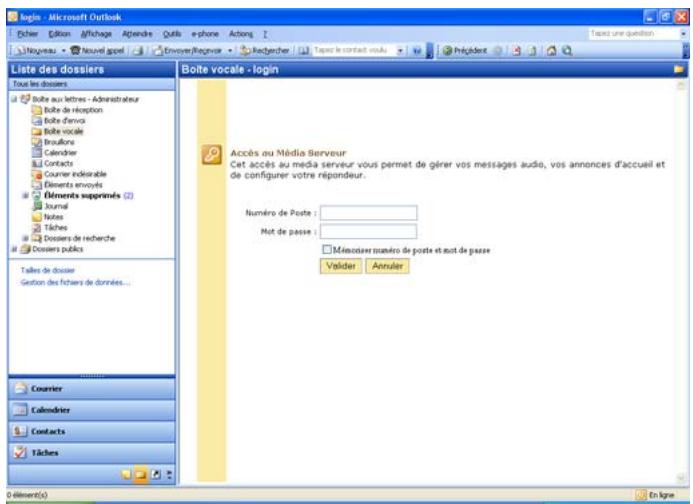The height and width of the screenshot is (504, 693).
Task: Open the Fichier menu
Action: coord(27,34)
